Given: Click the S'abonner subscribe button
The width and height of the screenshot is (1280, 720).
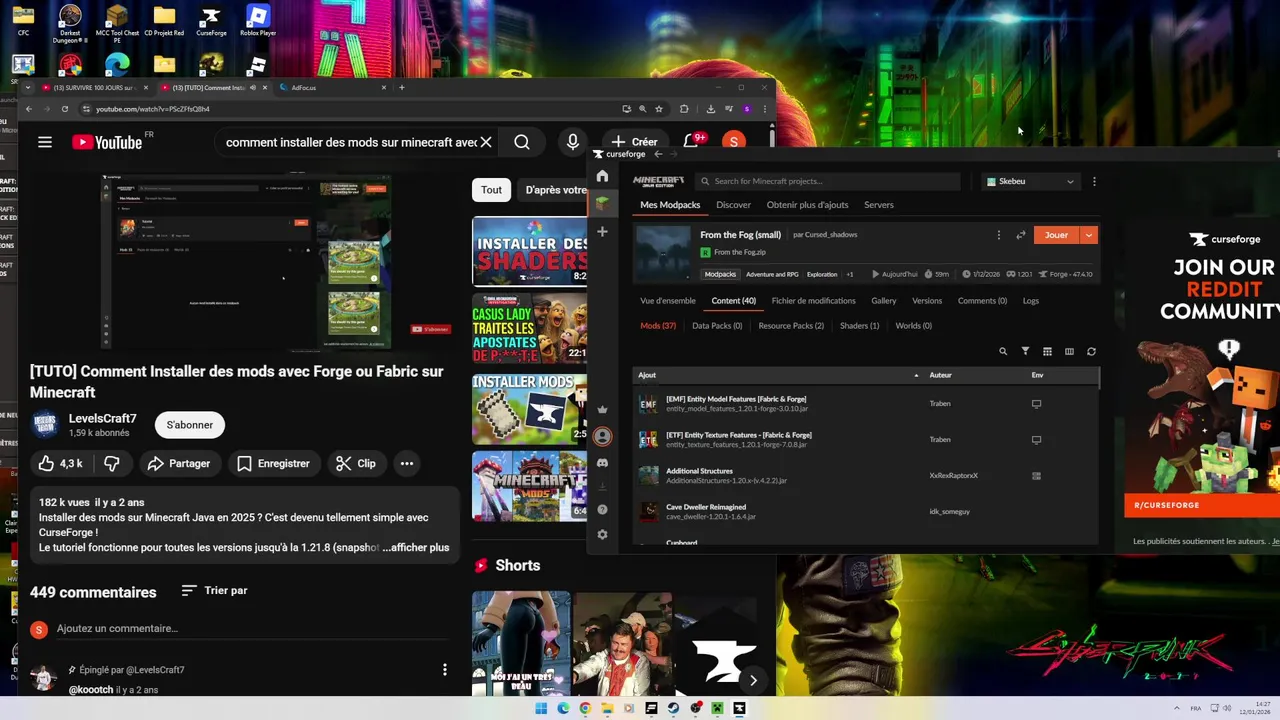Looking at the screenshot, I should (190, 425).
